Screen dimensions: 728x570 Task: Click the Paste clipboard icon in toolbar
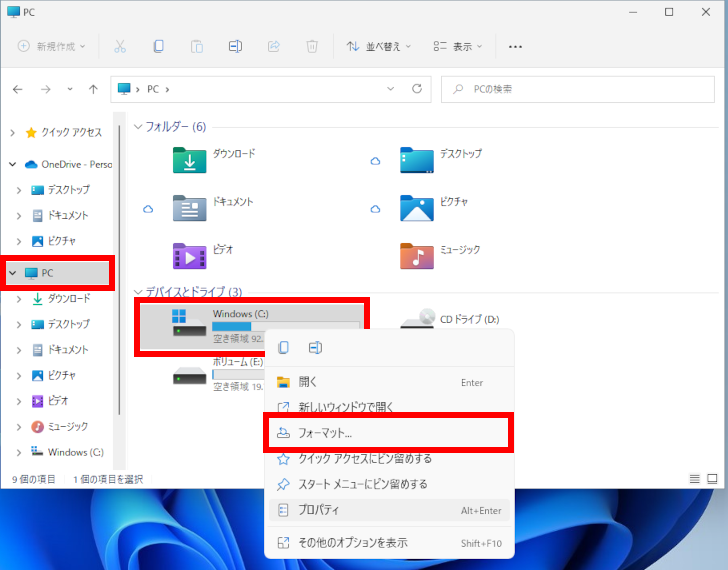(197, 46)
